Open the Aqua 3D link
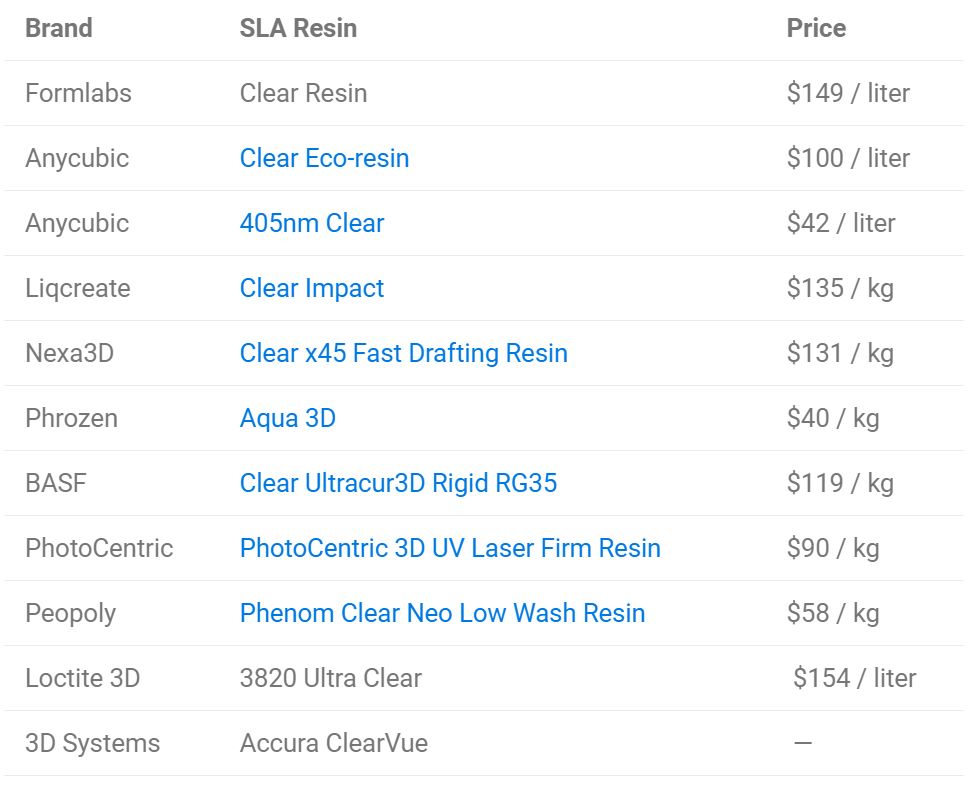This screenshot has height=787, width=968. (x=288, y=418)
